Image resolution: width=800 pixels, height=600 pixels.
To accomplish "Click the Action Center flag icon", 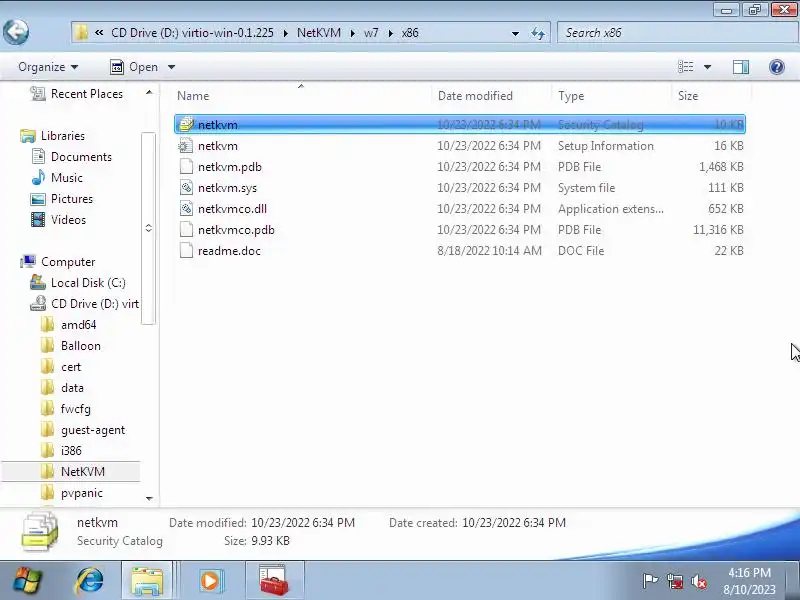I will tap(650, 581).
